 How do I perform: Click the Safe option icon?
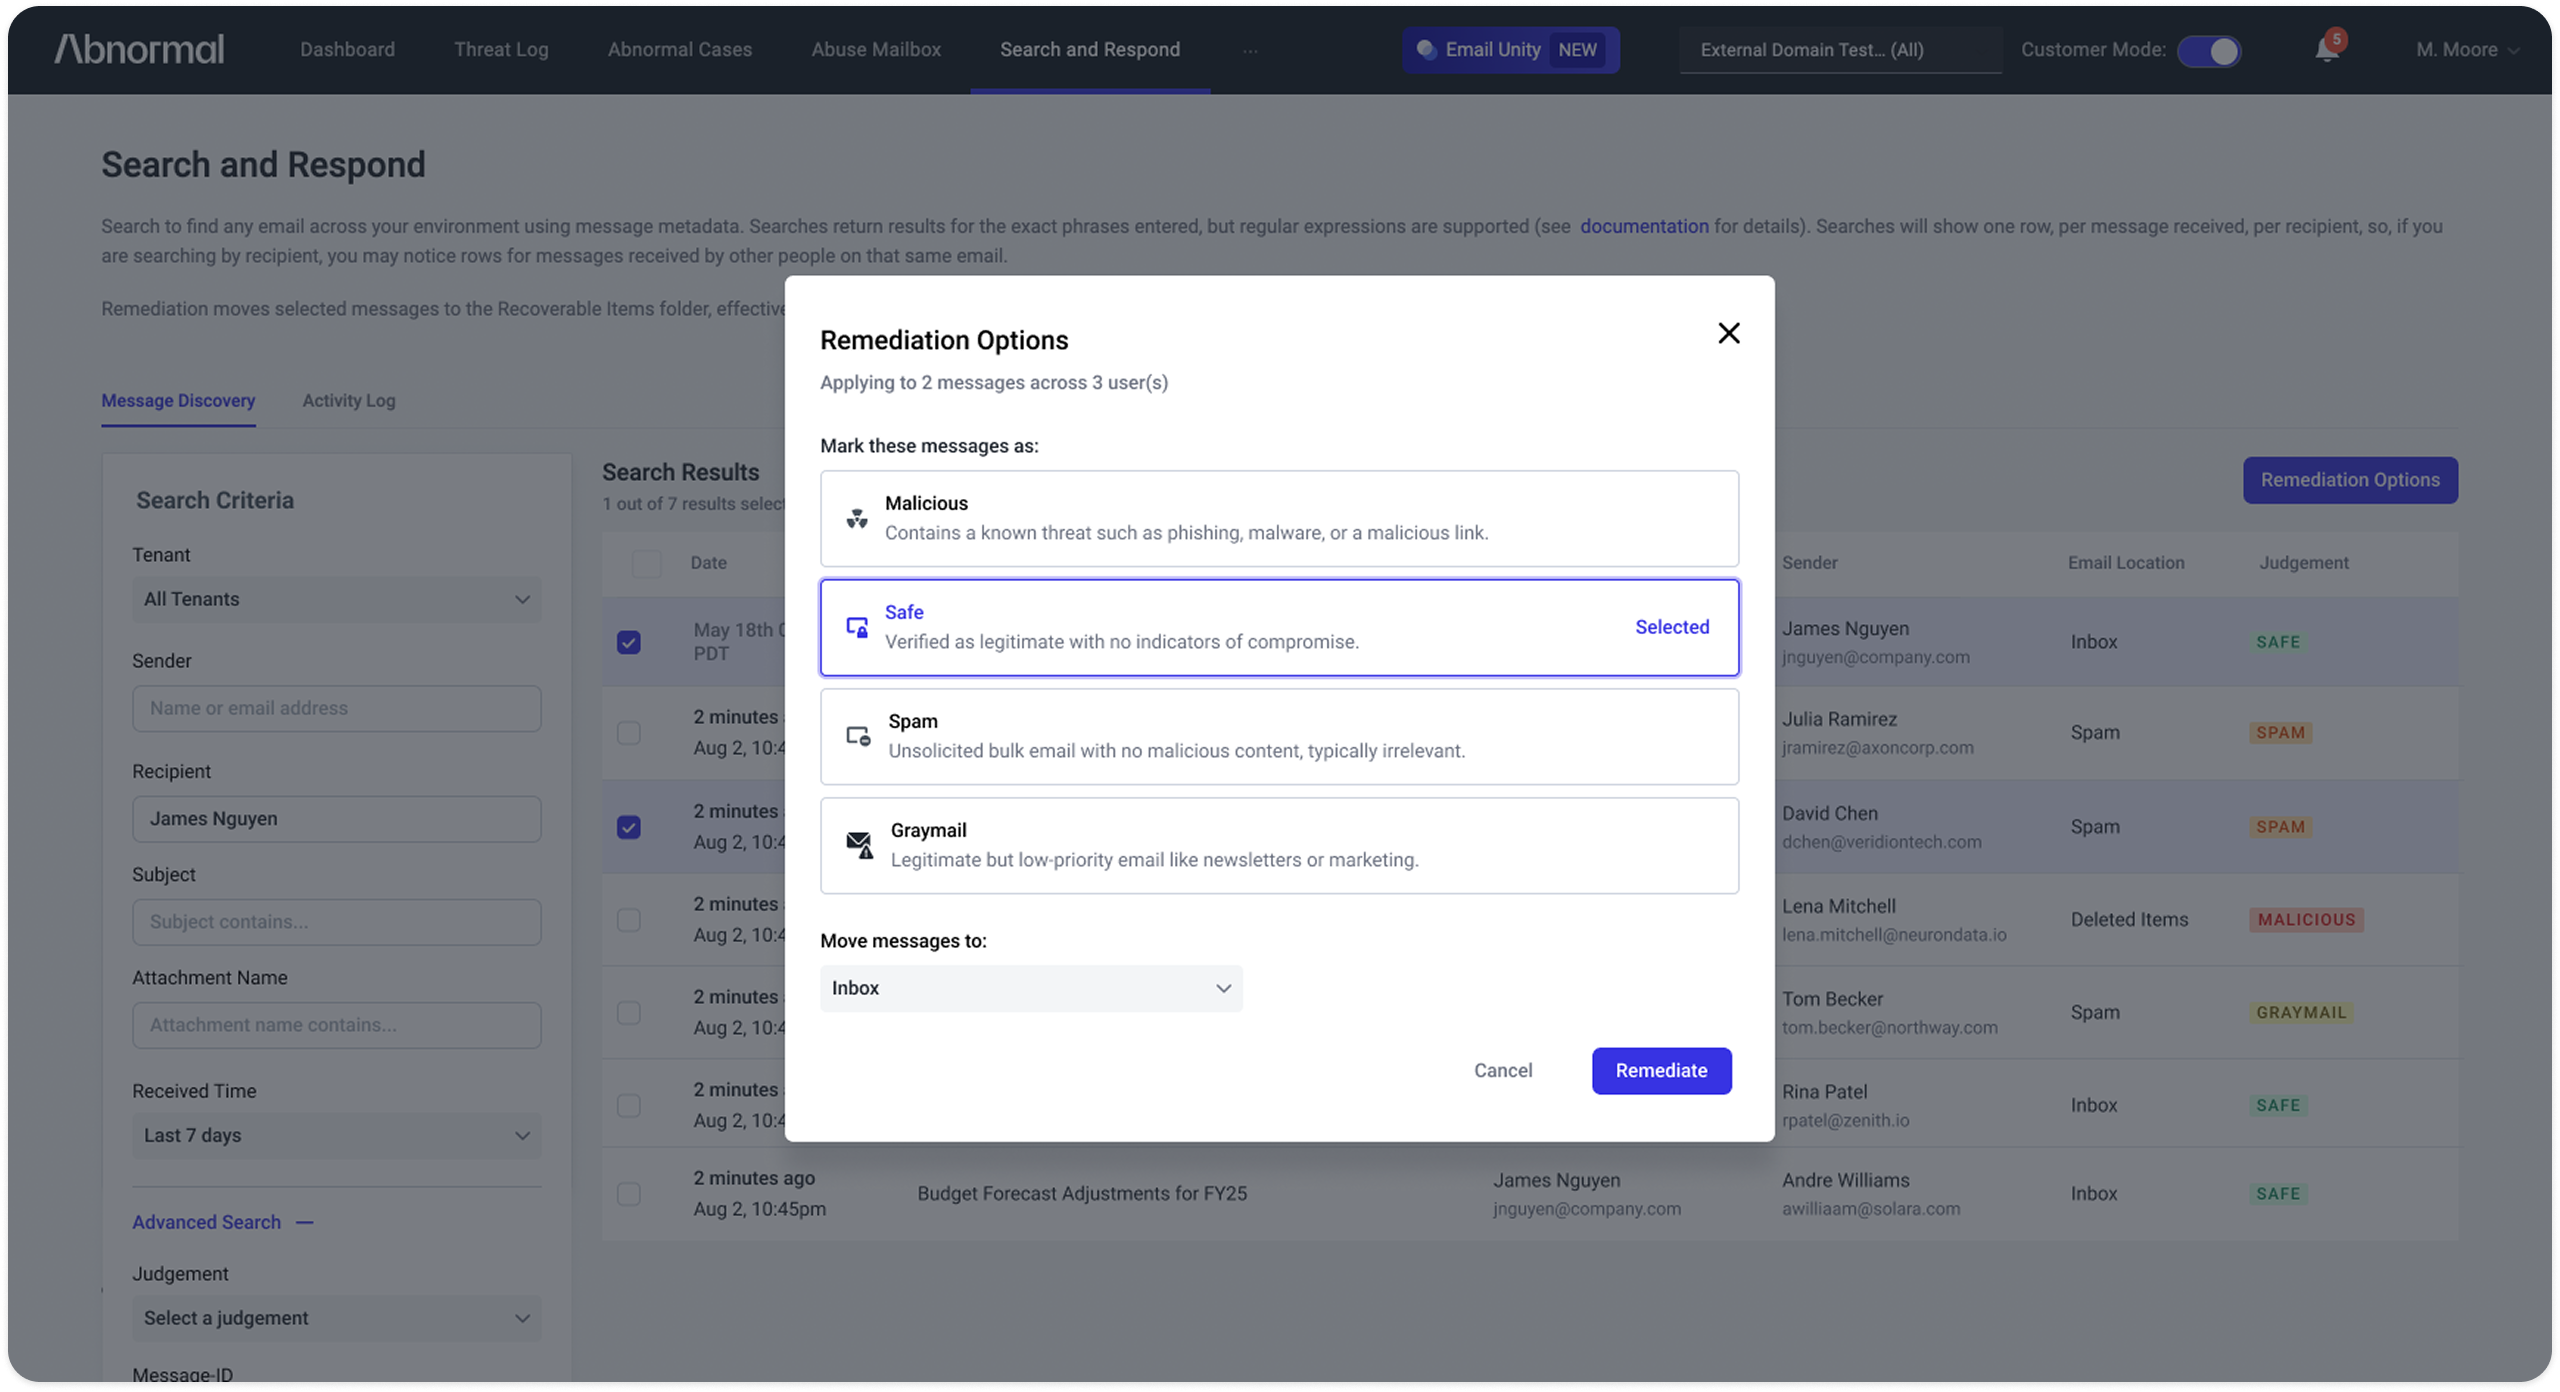857,627
